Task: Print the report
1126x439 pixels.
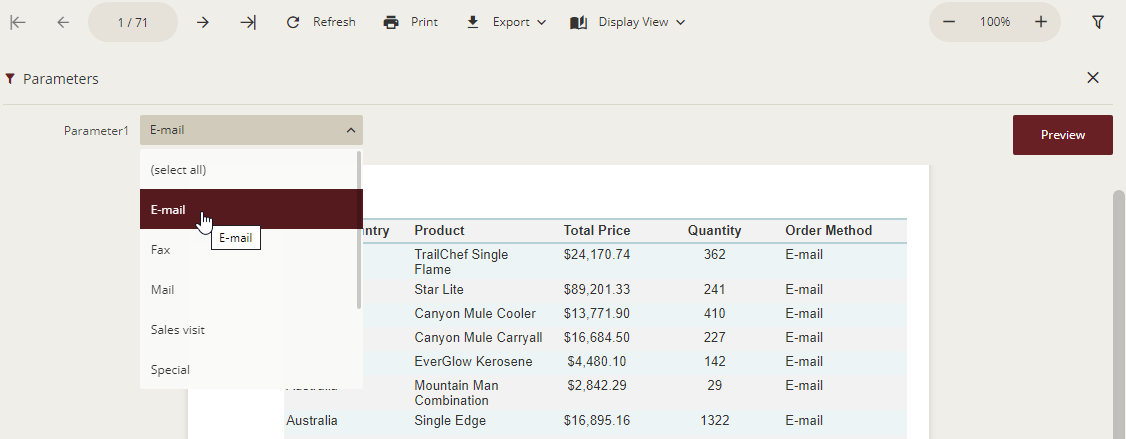Action: coord(411,22)
